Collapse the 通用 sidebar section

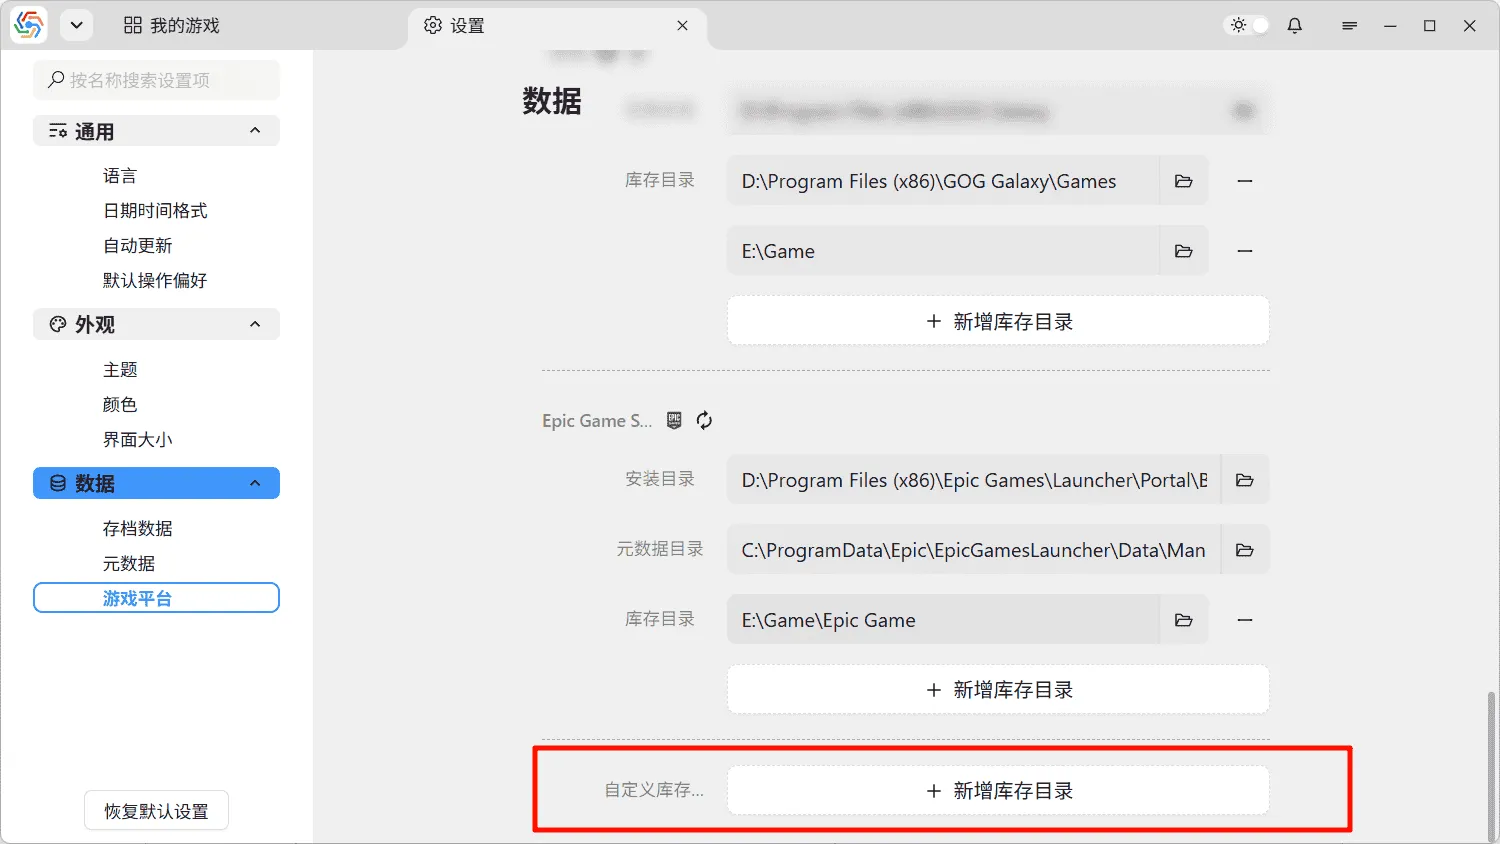click(x=255, y=131)
